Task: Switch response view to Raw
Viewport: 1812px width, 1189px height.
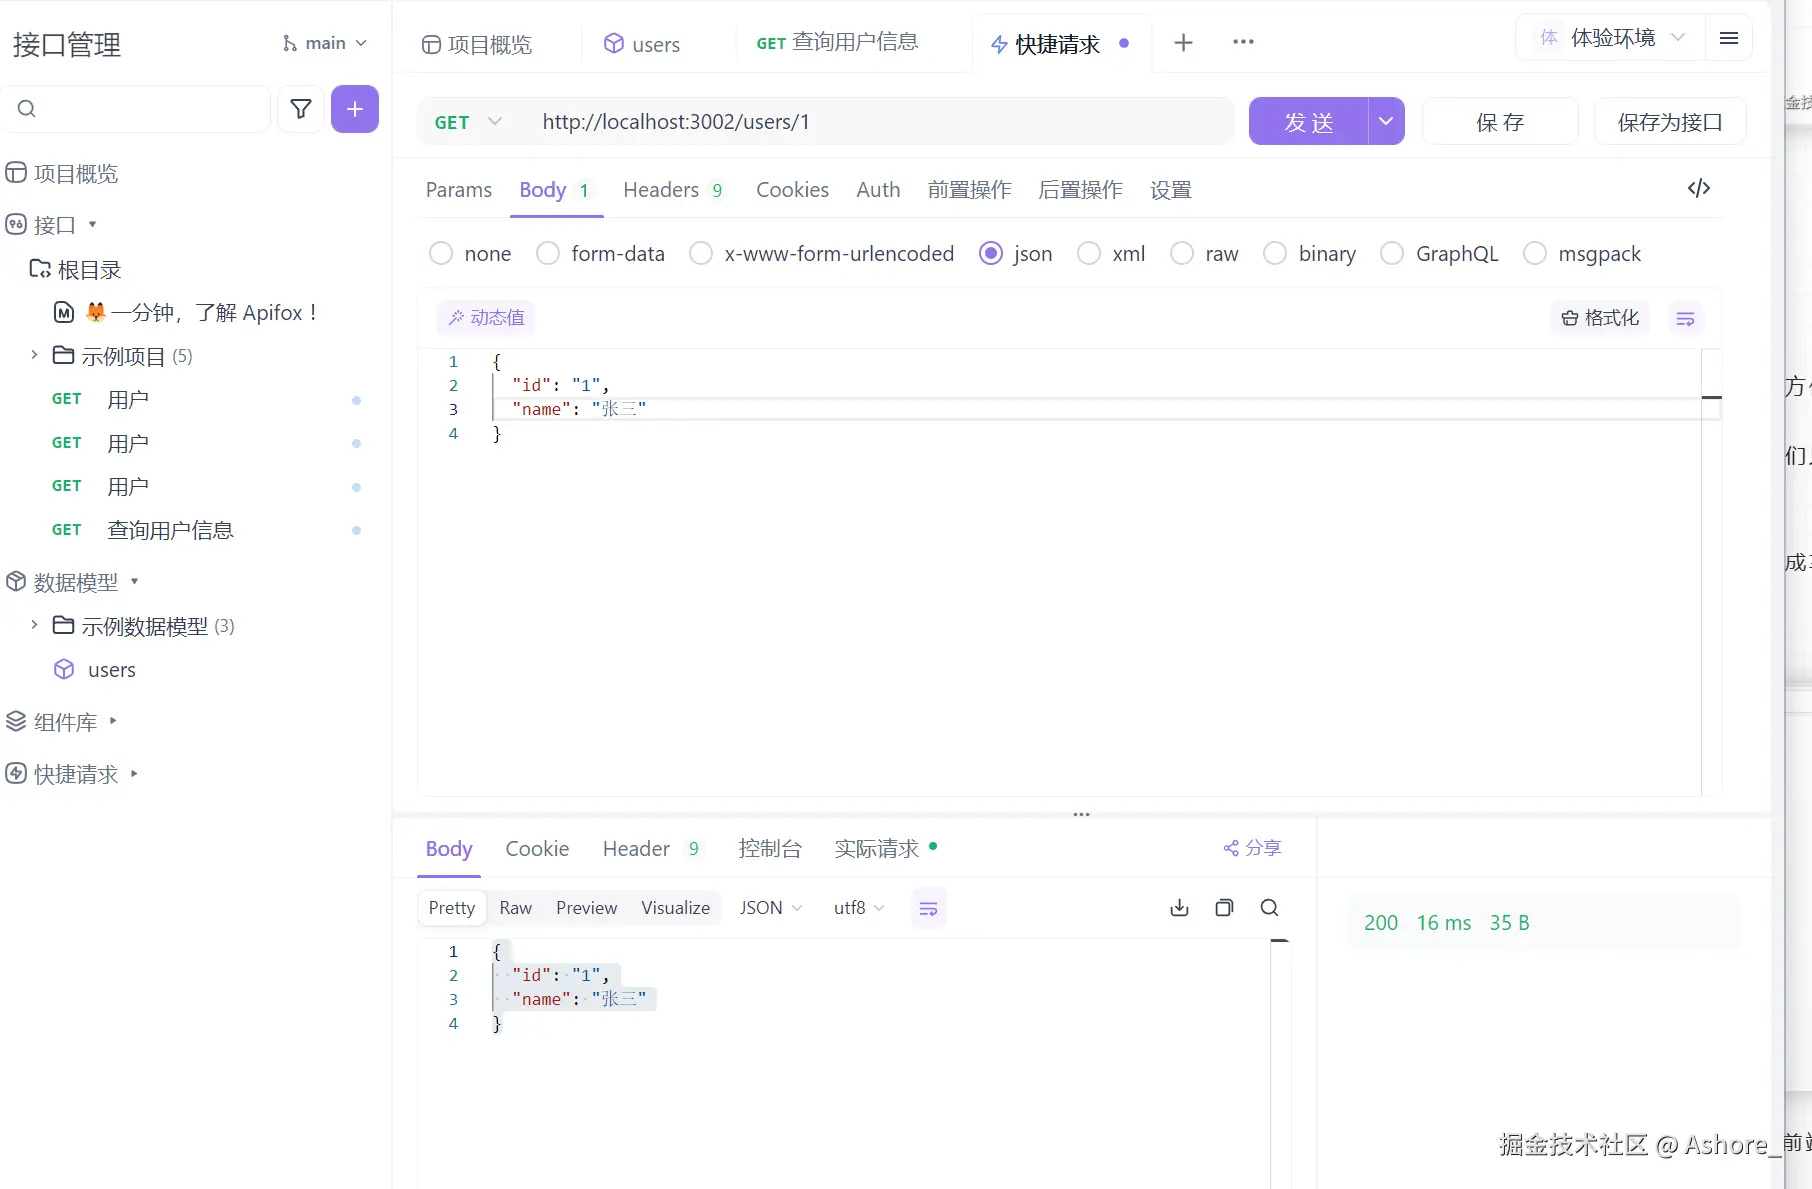Action: tap(515, 908)
